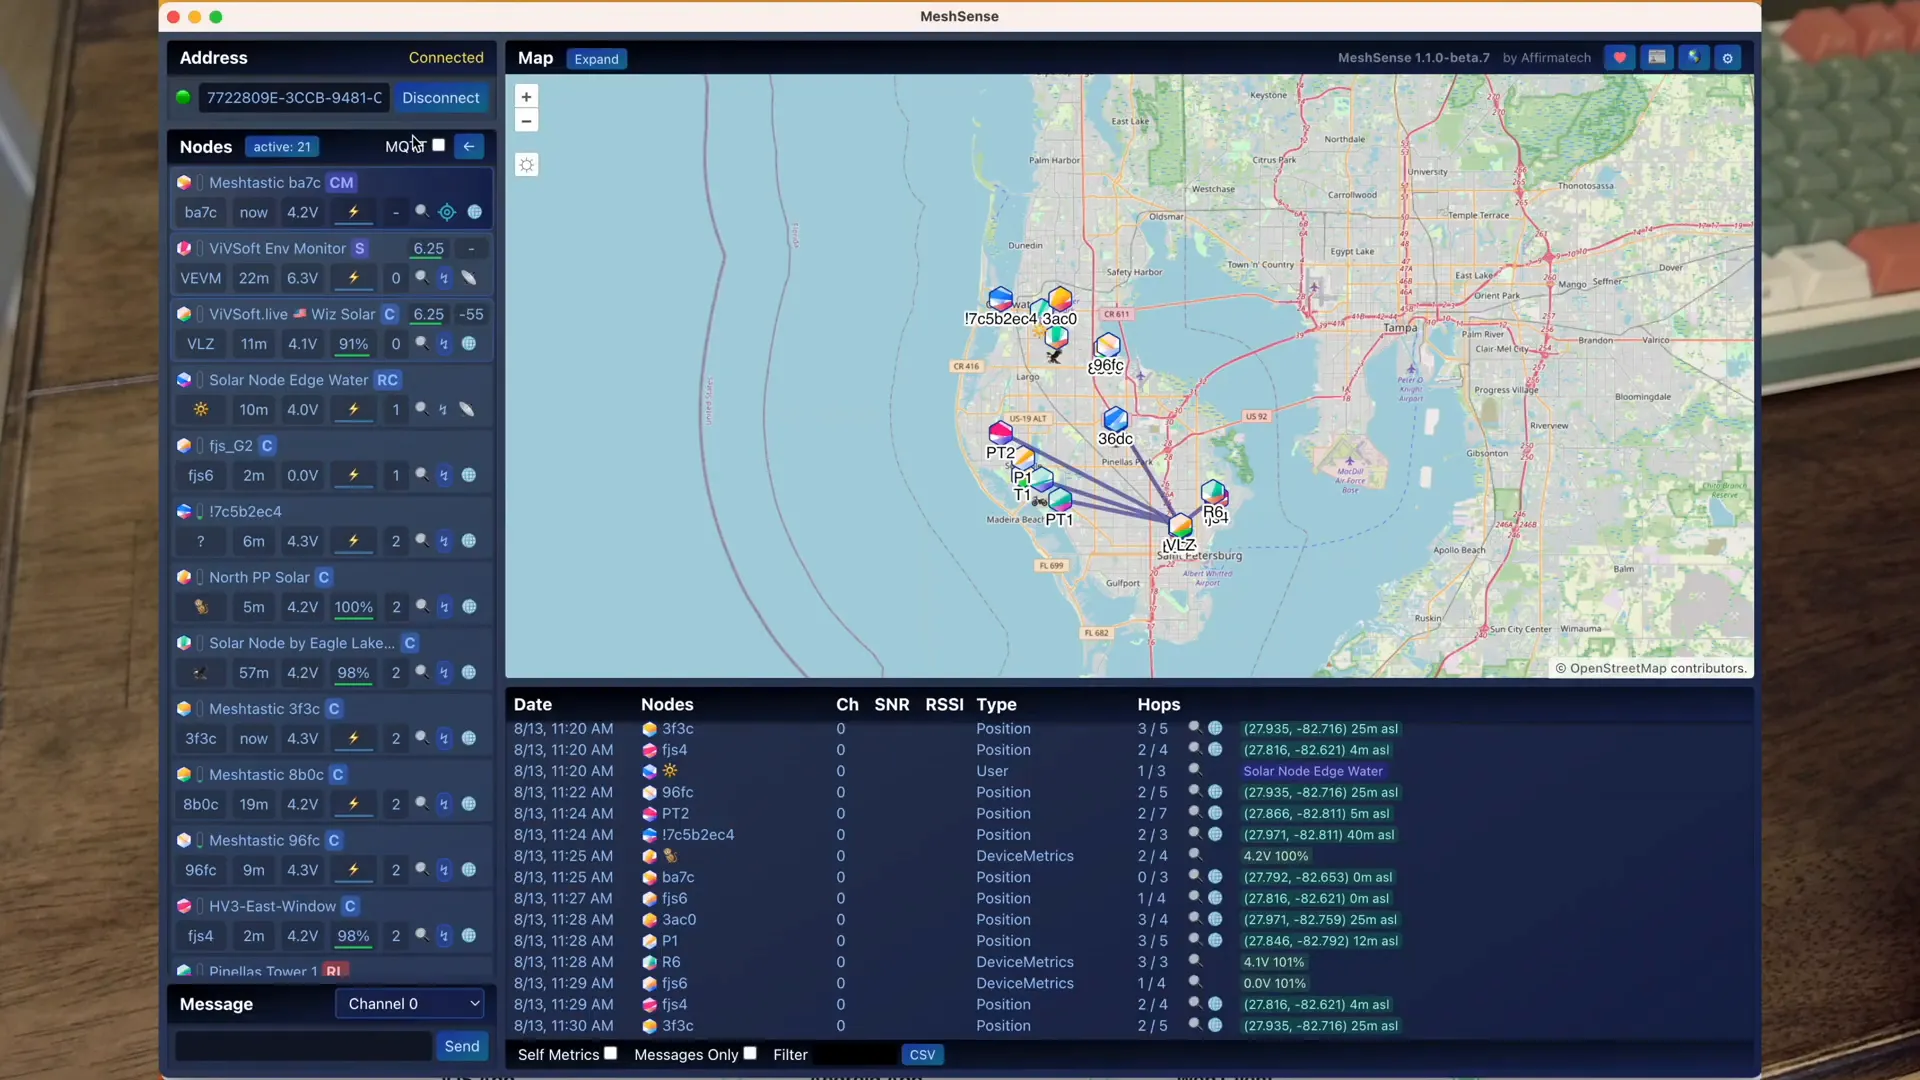Select Meshtastic 96fc node name

pos(264,840)
